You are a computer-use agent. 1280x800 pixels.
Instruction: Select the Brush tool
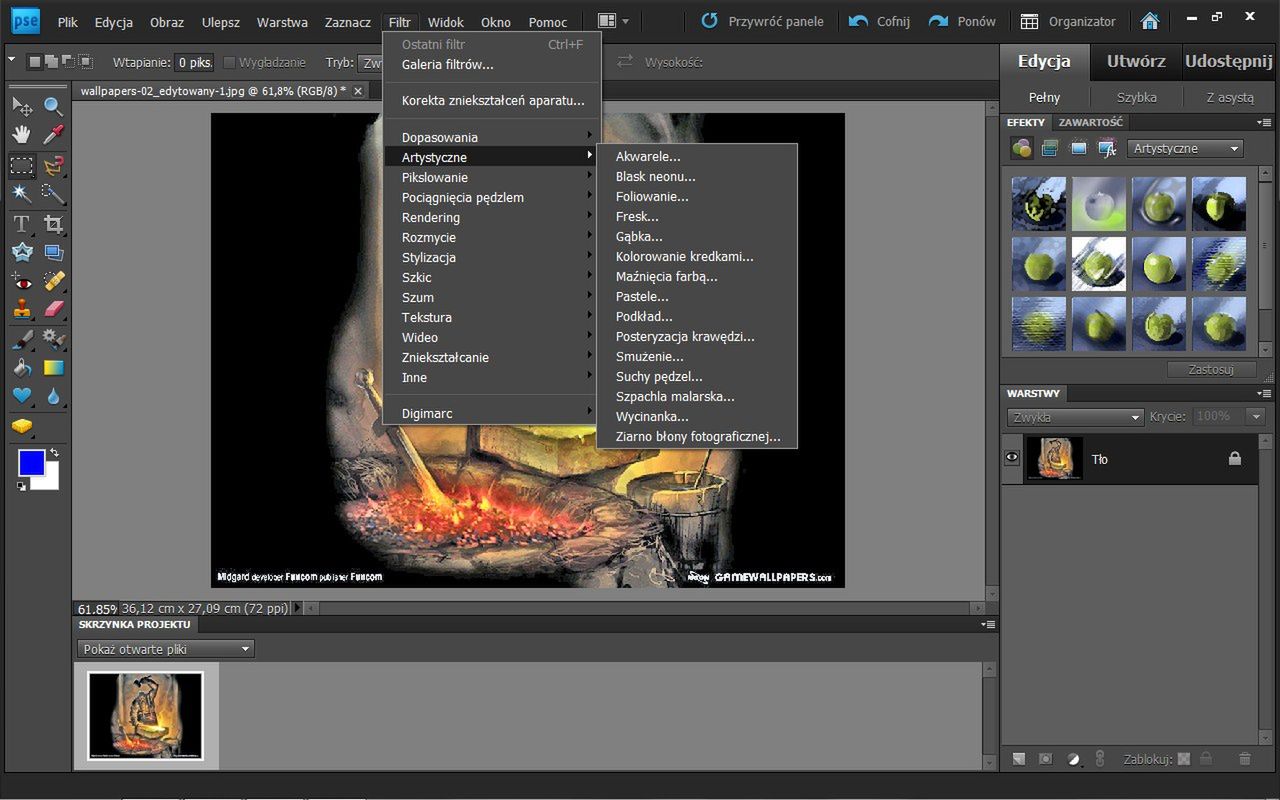tap(21, 340)
